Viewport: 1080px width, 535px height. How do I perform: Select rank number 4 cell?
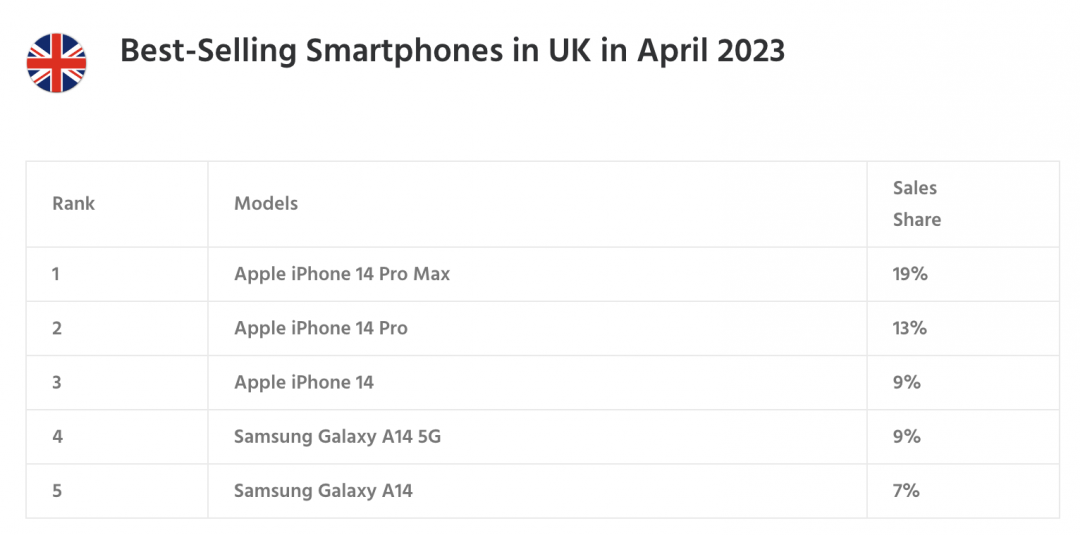[57, 436]
